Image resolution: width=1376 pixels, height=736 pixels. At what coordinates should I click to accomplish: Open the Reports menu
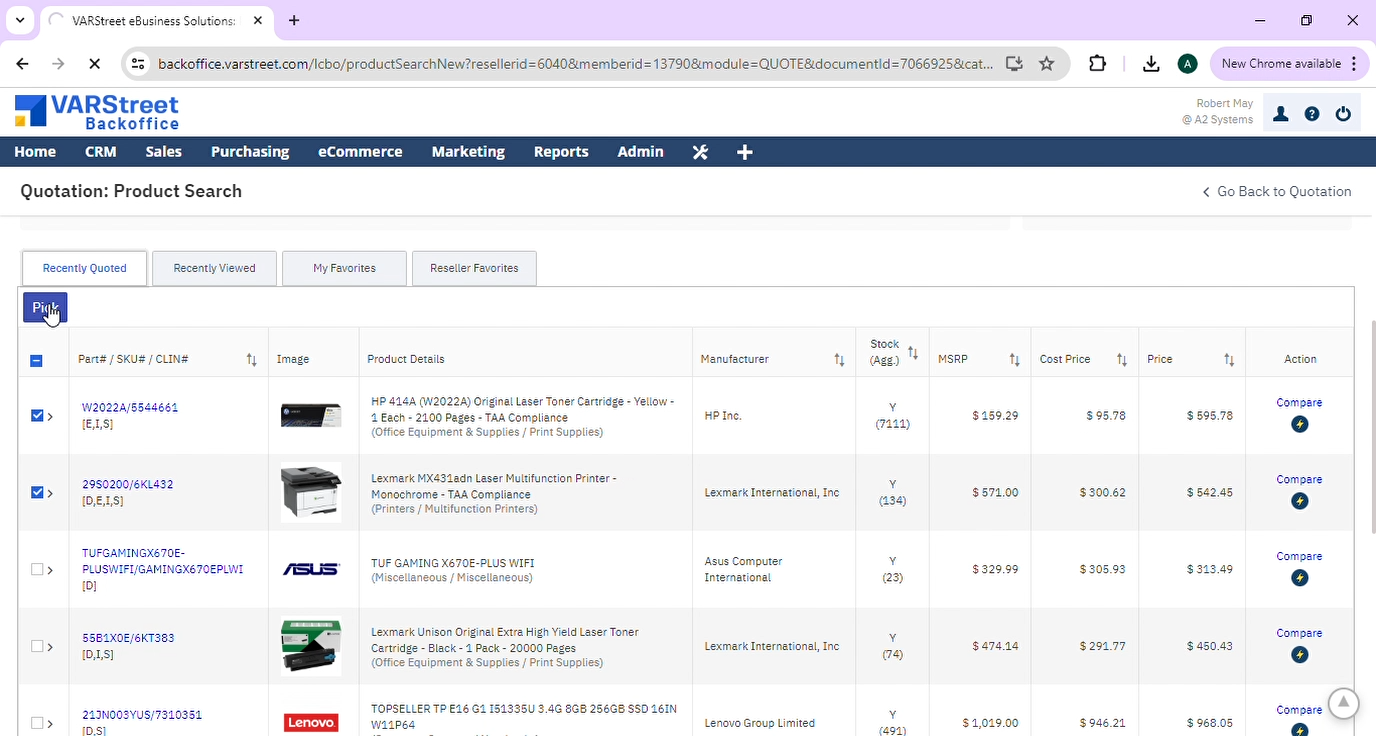(x=561, y=152)
